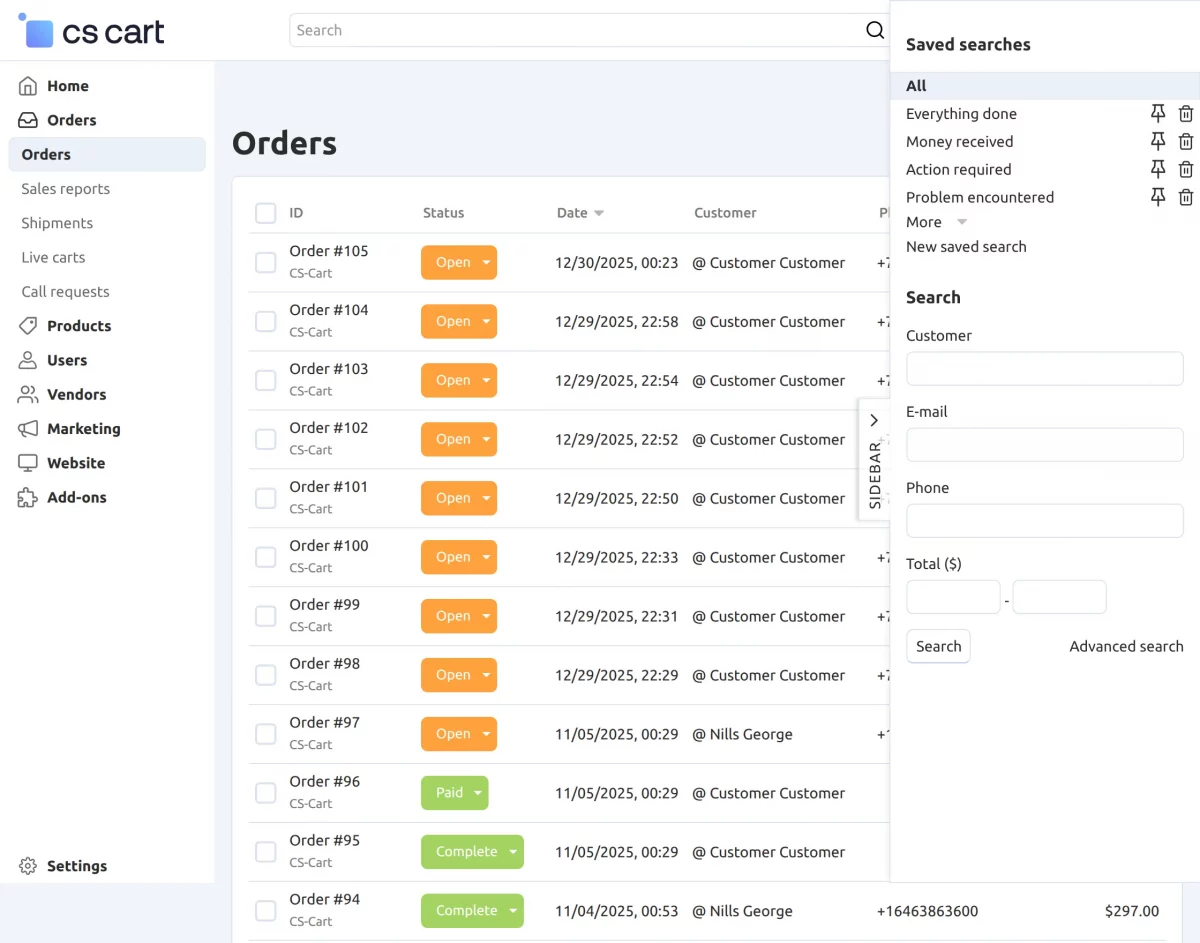Delete the Problem encountered saved search

[x=1186, y=198]
